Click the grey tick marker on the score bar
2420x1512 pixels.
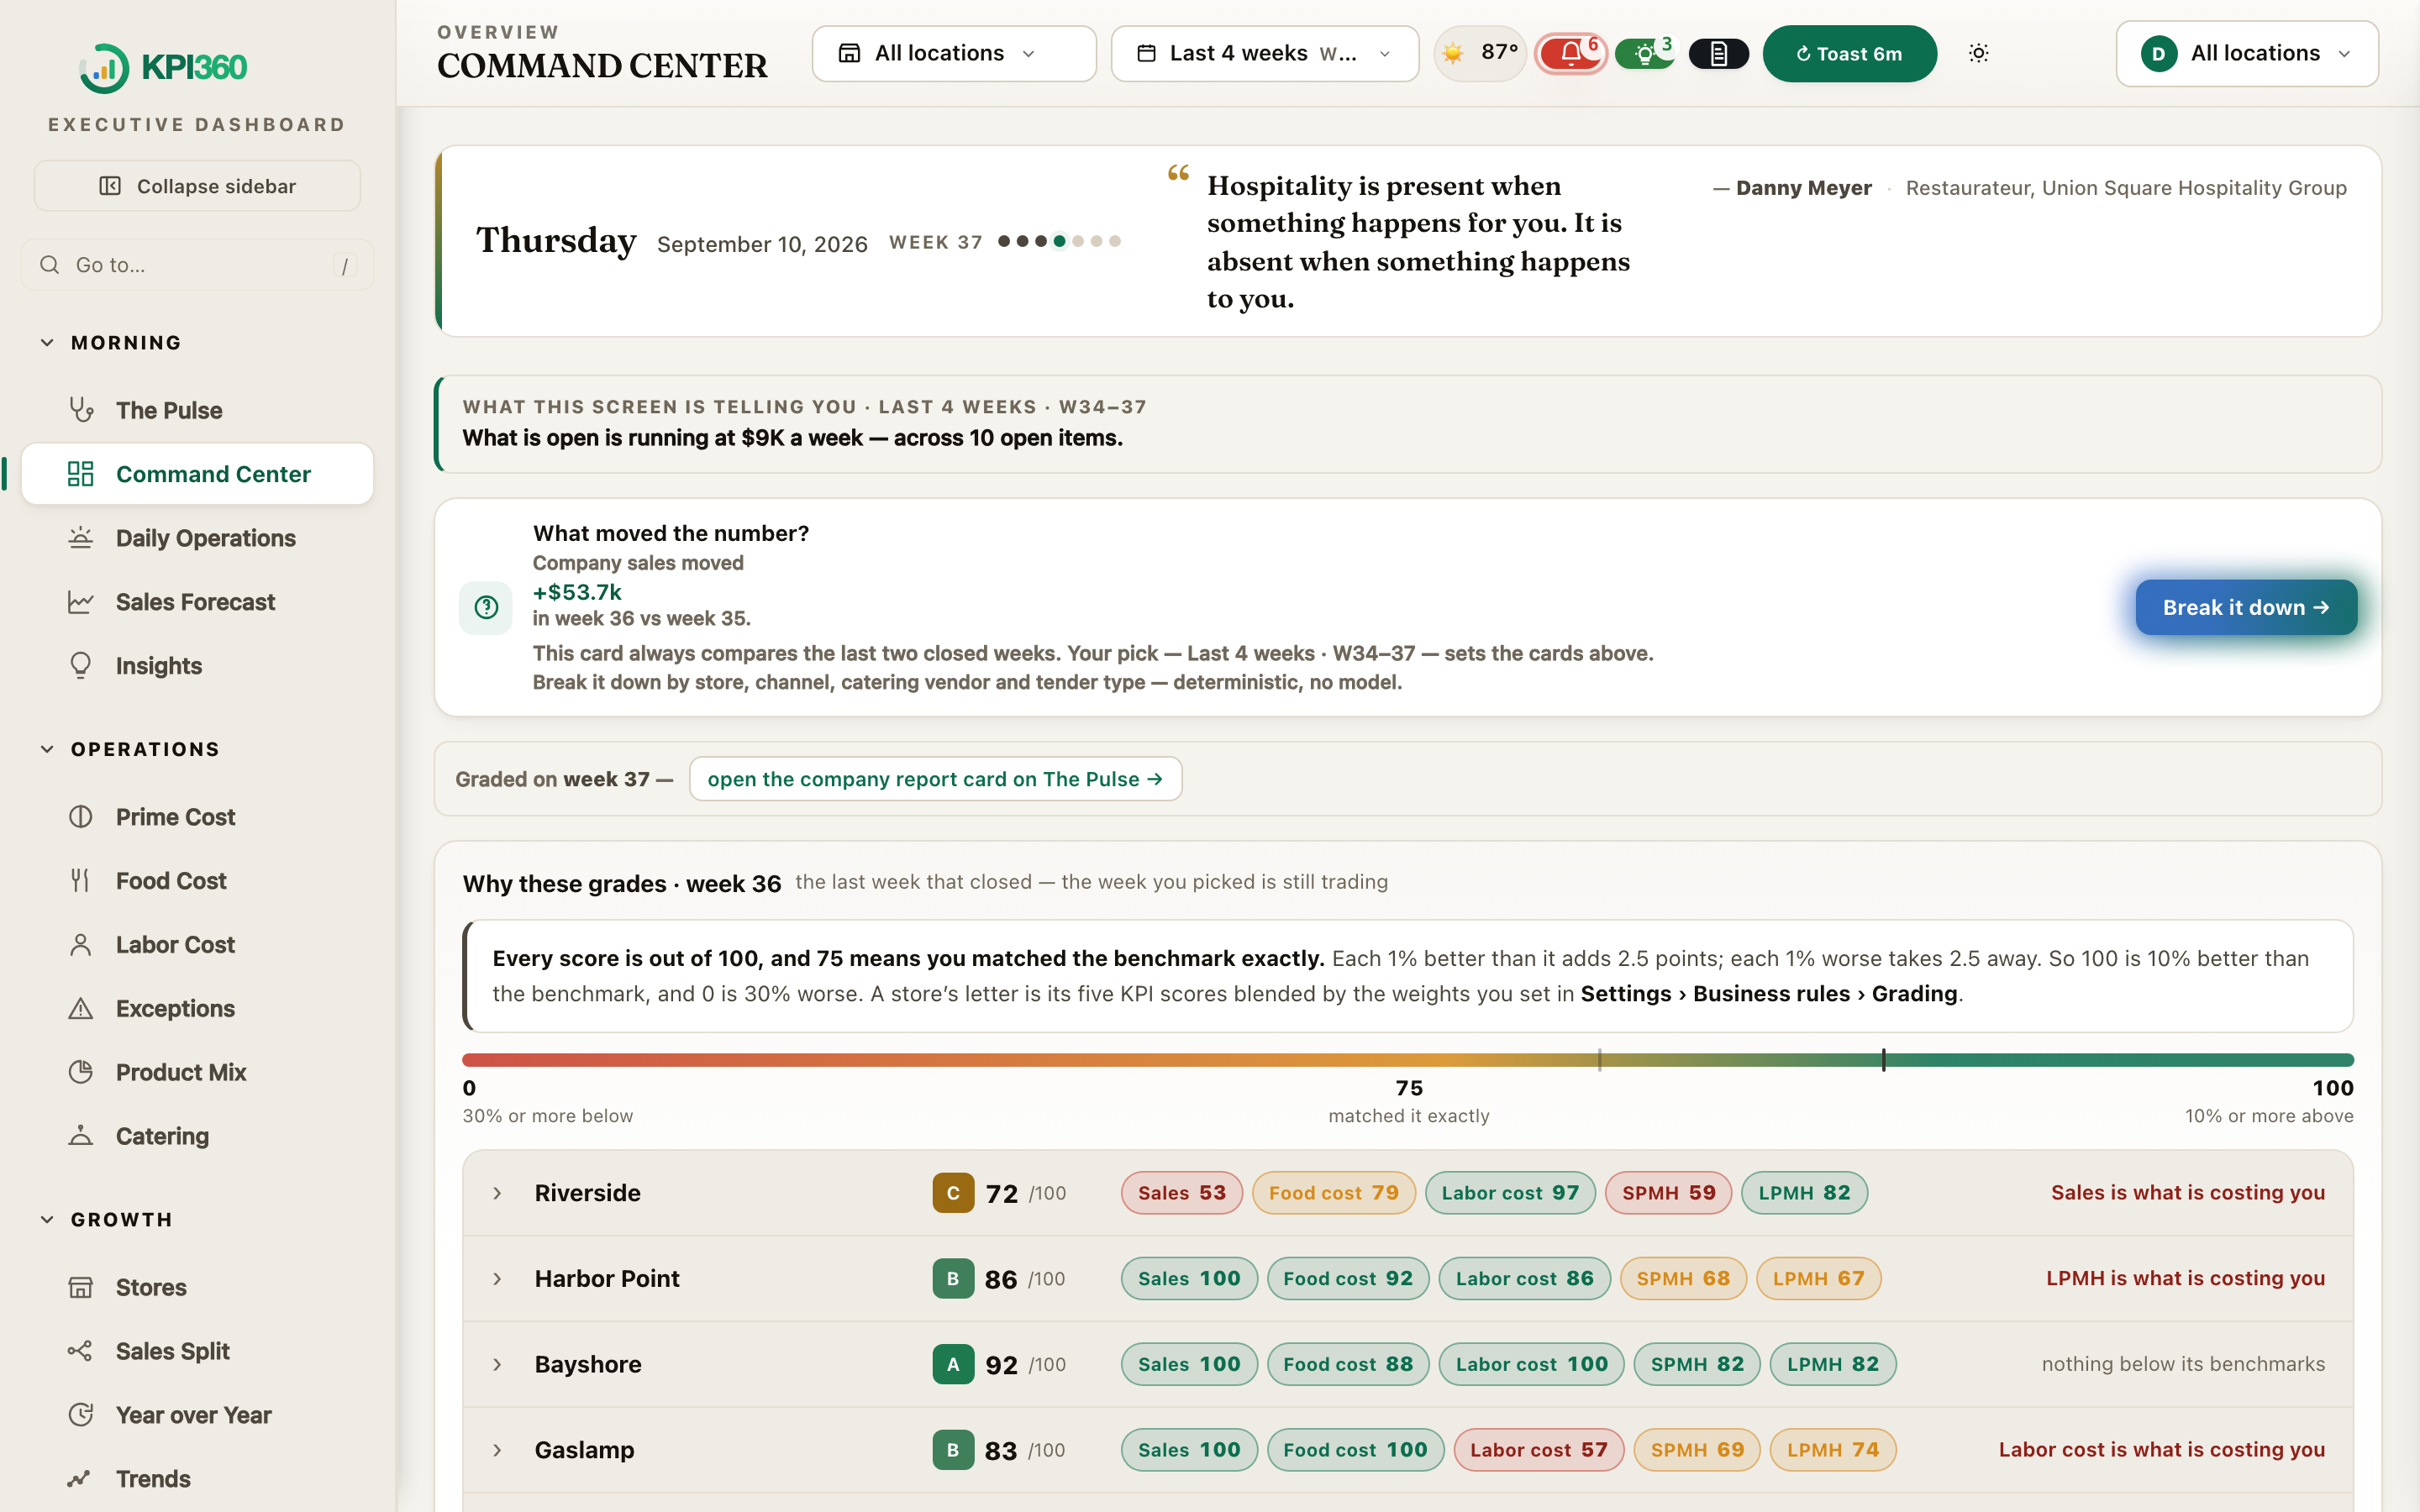coord(1599,1060)
